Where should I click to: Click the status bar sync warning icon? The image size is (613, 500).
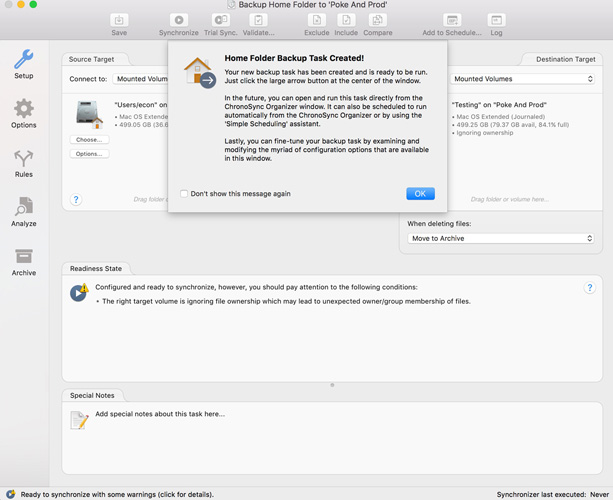tap(11, 494)
